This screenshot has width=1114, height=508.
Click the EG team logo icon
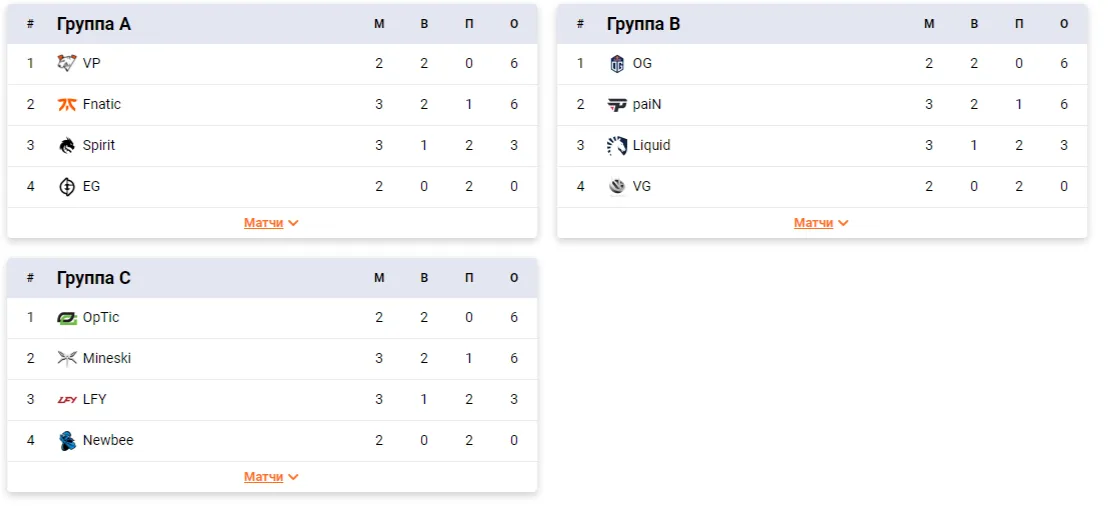pos(66,187)
